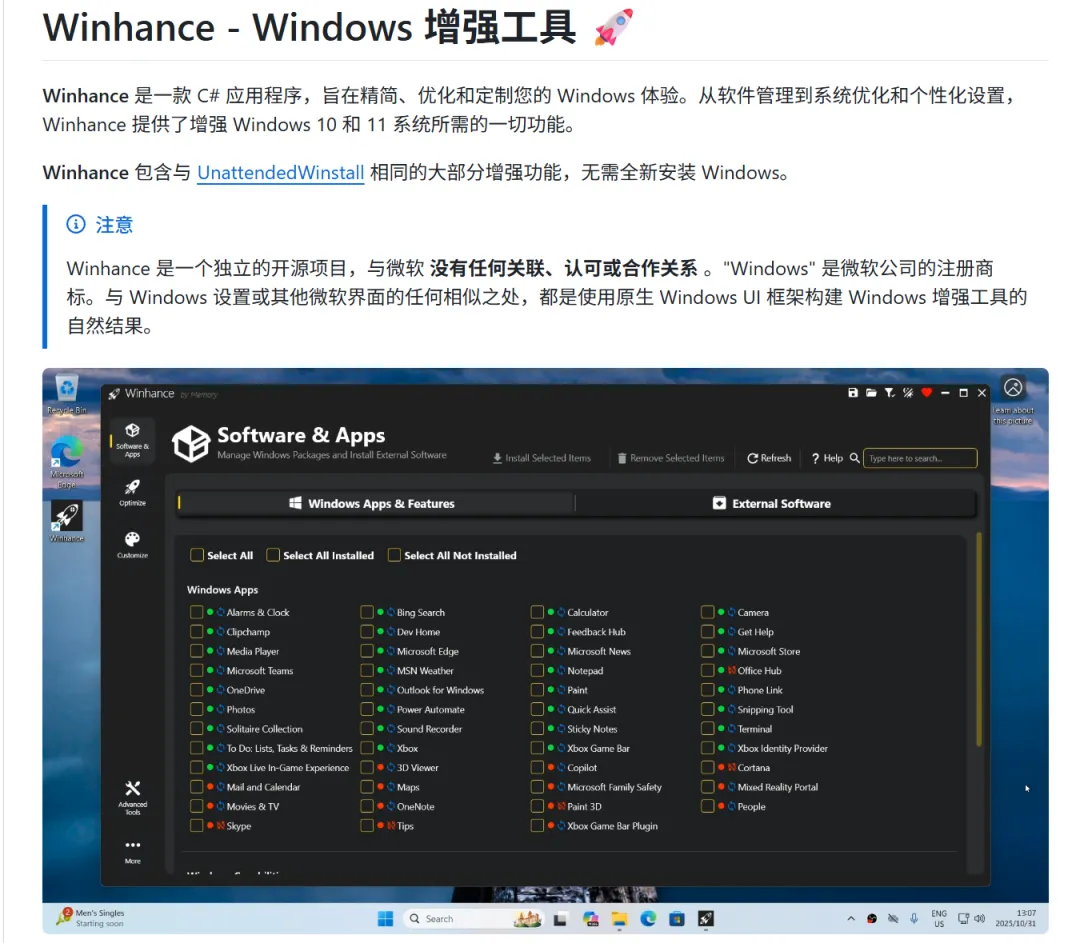
Task: Select the Snipping Tool entry
Action: click(x=765, y=709)
